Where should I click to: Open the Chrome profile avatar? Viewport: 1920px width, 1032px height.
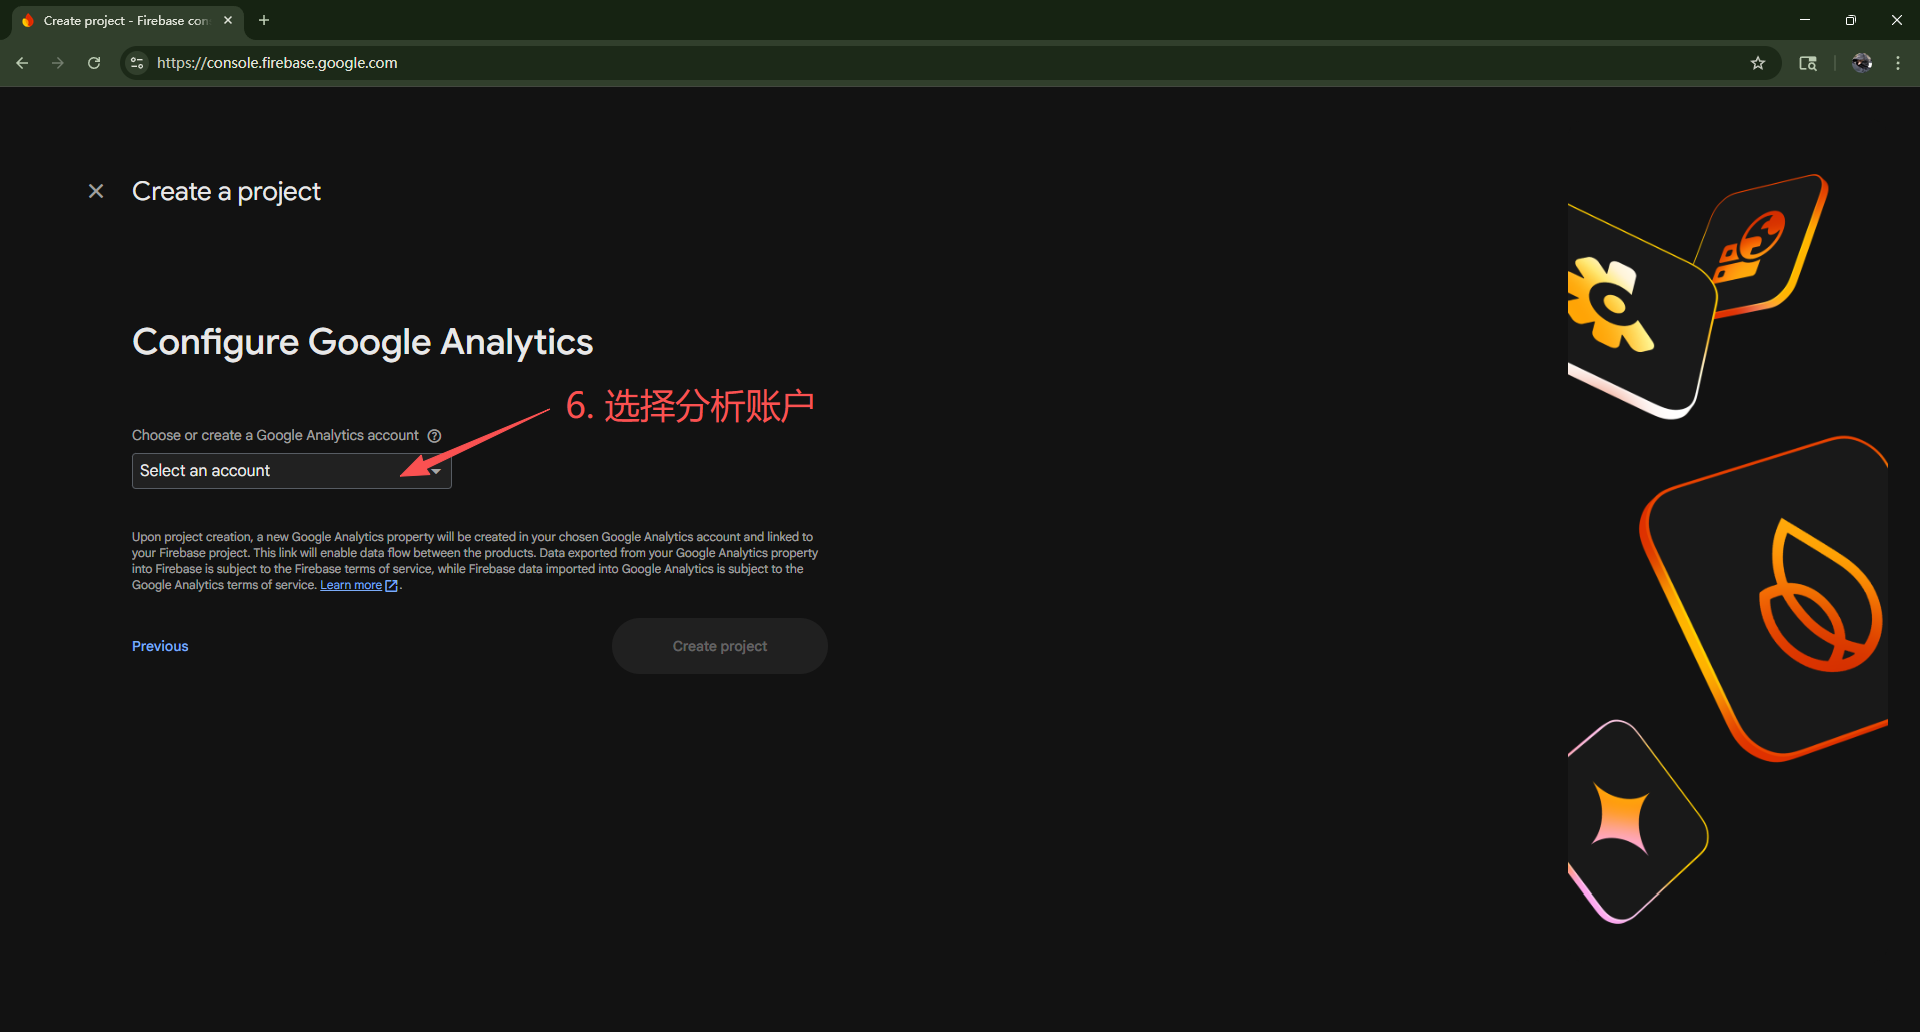click(1861, 63)
